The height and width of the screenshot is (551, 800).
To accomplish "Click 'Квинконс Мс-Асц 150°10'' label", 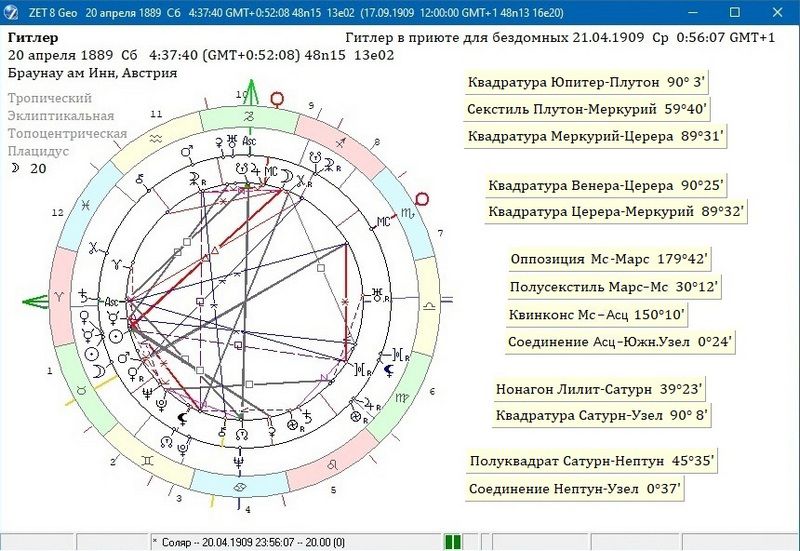I will coord(596,314).
